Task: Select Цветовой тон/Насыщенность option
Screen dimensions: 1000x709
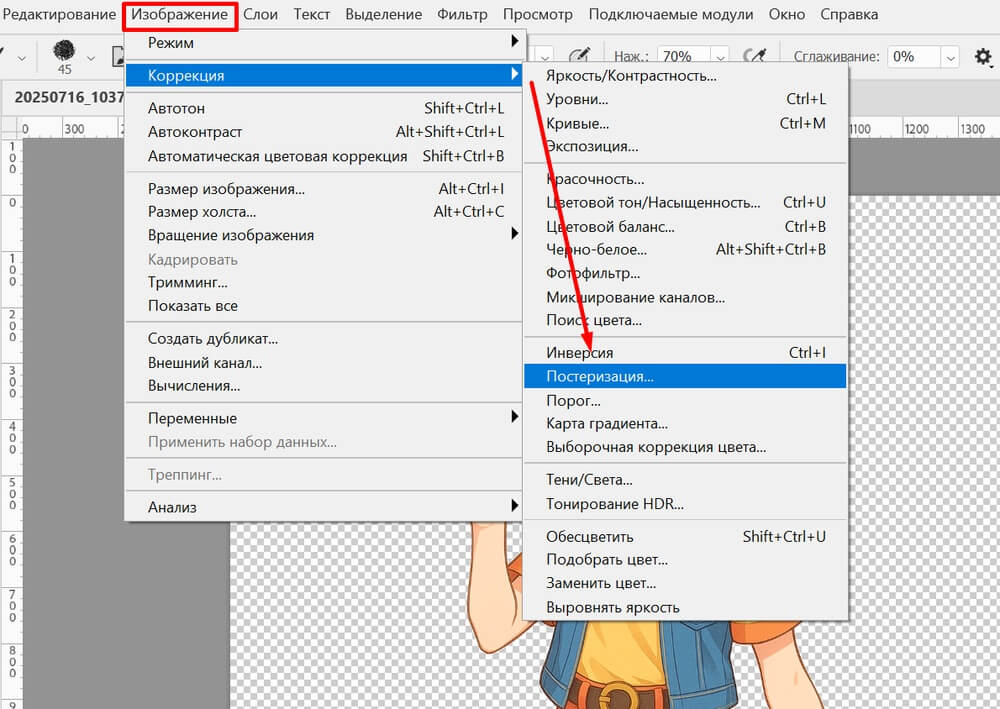Action: 652,203
